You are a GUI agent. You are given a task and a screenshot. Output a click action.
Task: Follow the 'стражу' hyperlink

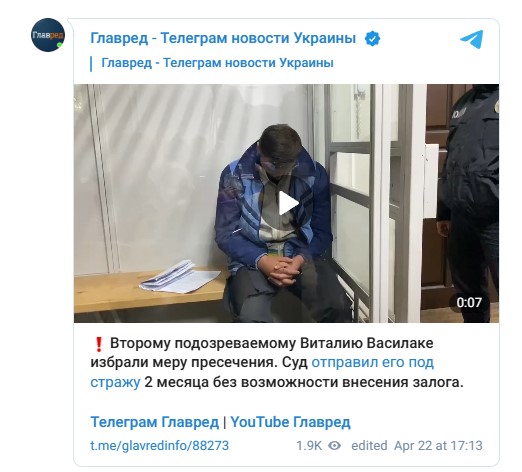coord(115,382)
